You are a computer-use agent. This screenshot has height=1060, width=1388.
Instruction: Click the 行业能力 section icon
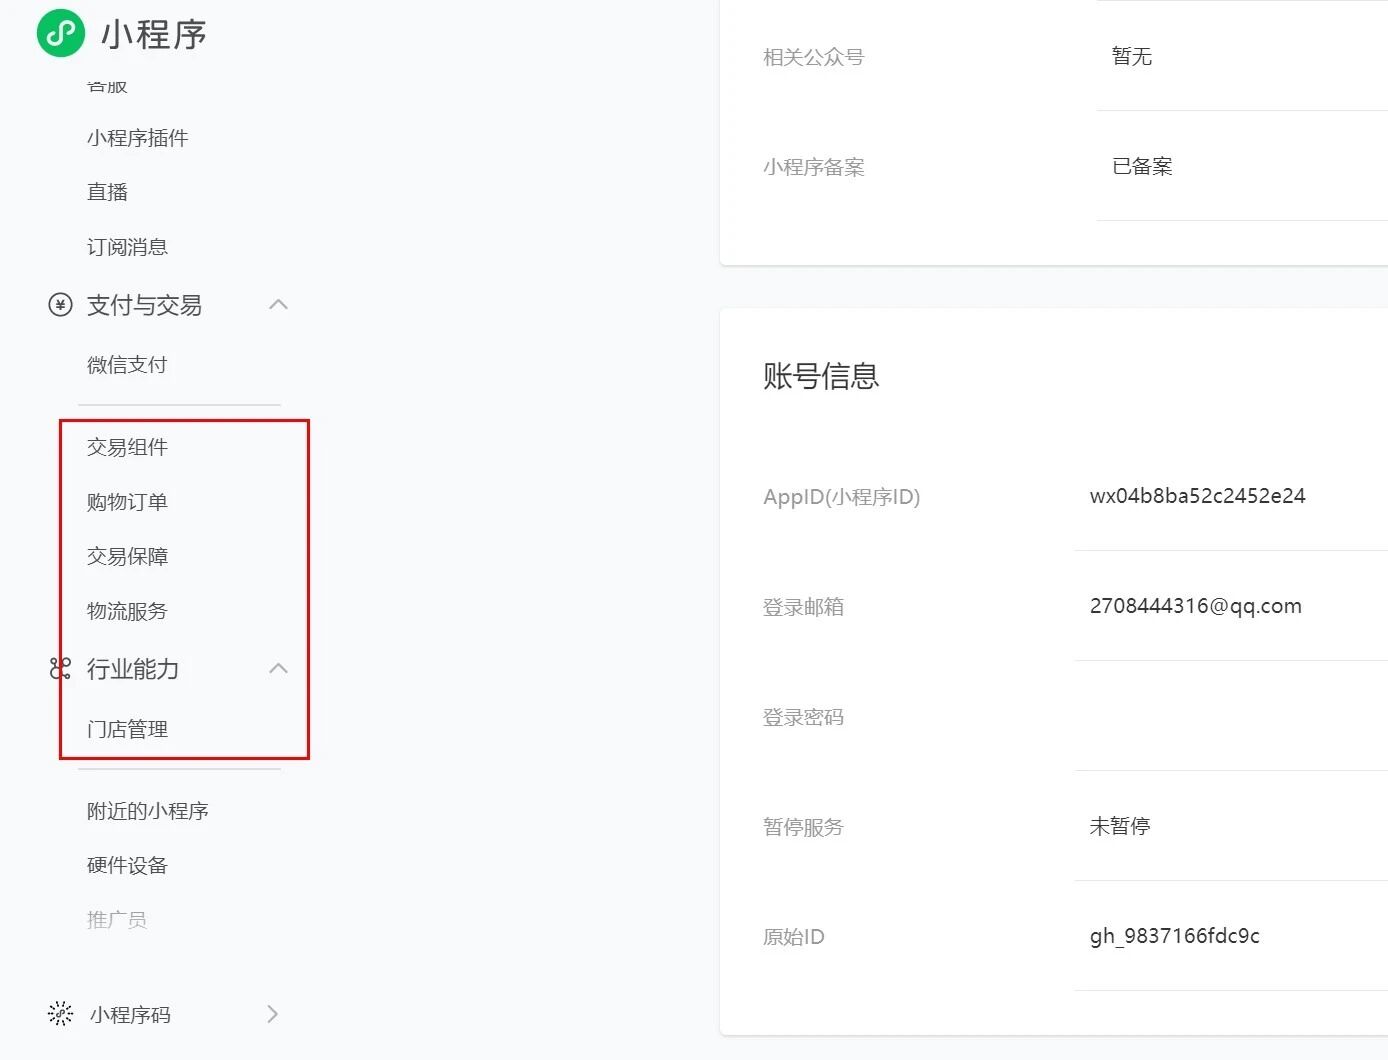(60, 668)
